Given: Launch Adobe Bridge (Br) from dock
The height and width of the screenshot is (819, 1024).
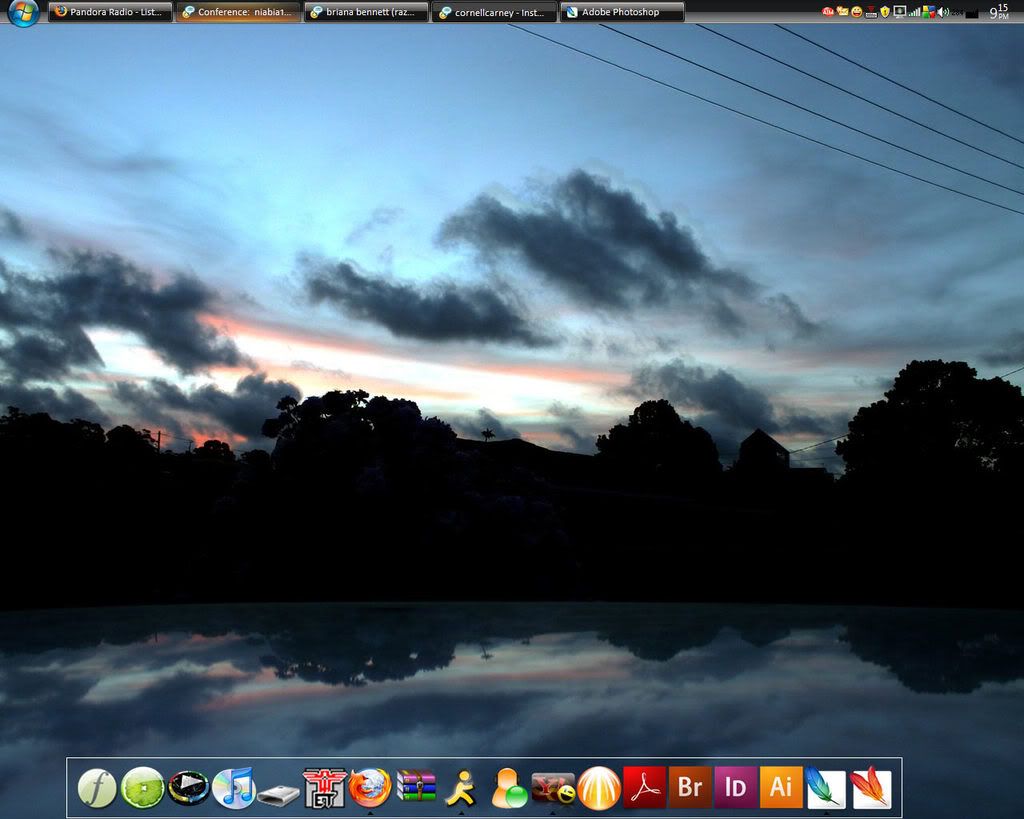Looking at the screenshot, I should [x=689, y=788].
